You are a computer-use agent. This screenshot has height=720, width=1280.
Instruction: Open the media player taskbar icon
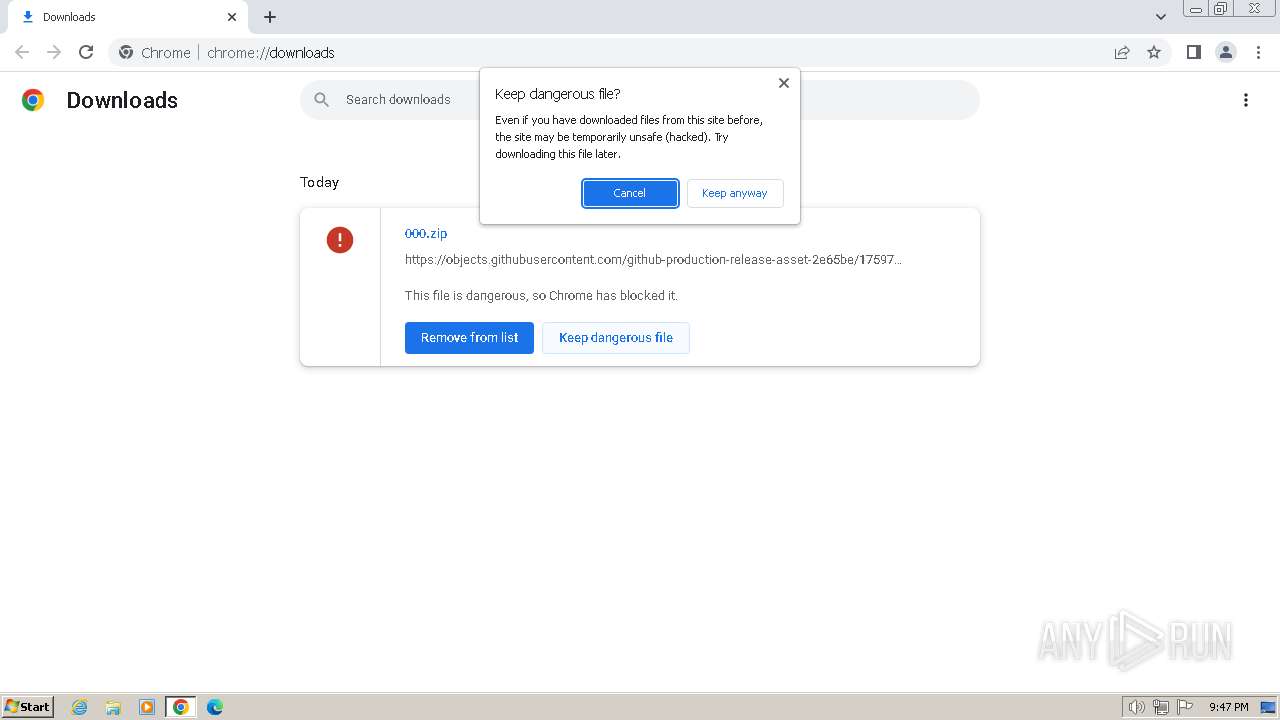pyautogui.click(x=147, y=707)
